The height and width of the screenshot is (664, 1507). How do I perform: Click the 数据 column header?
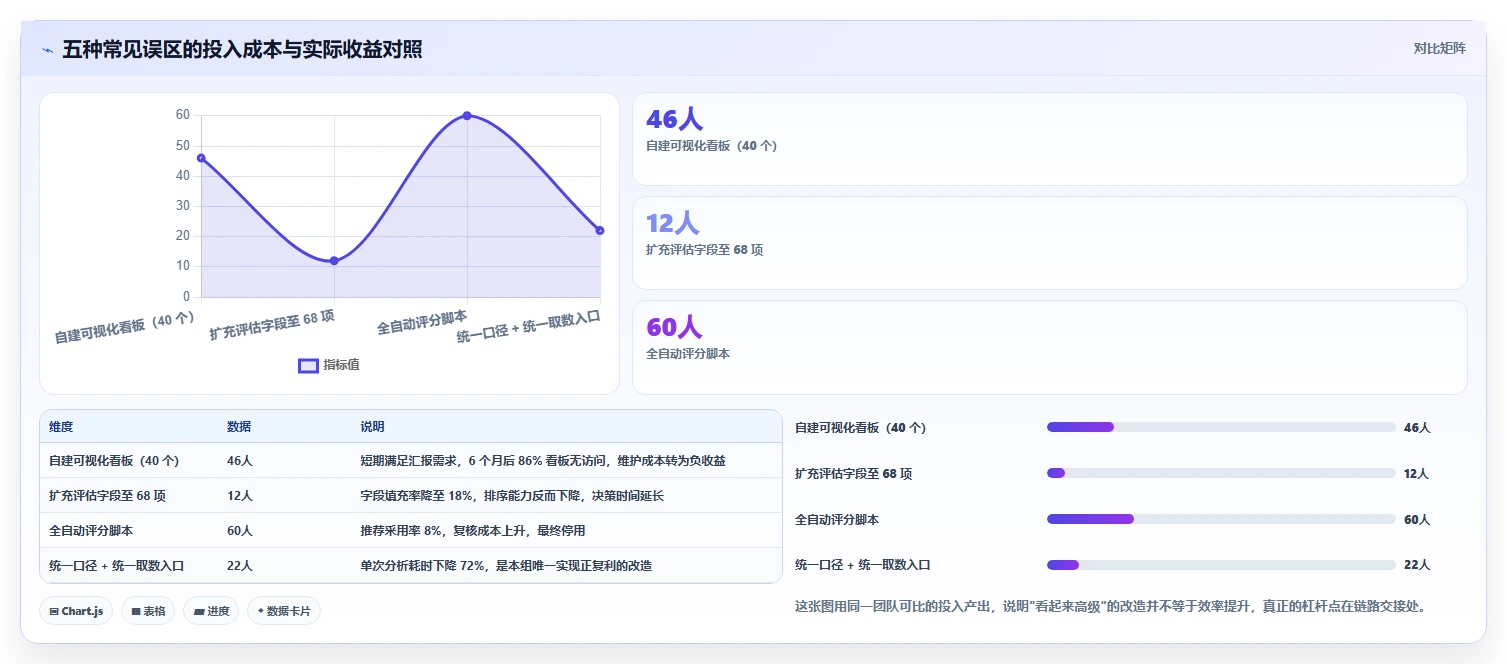tap(239, 427)
